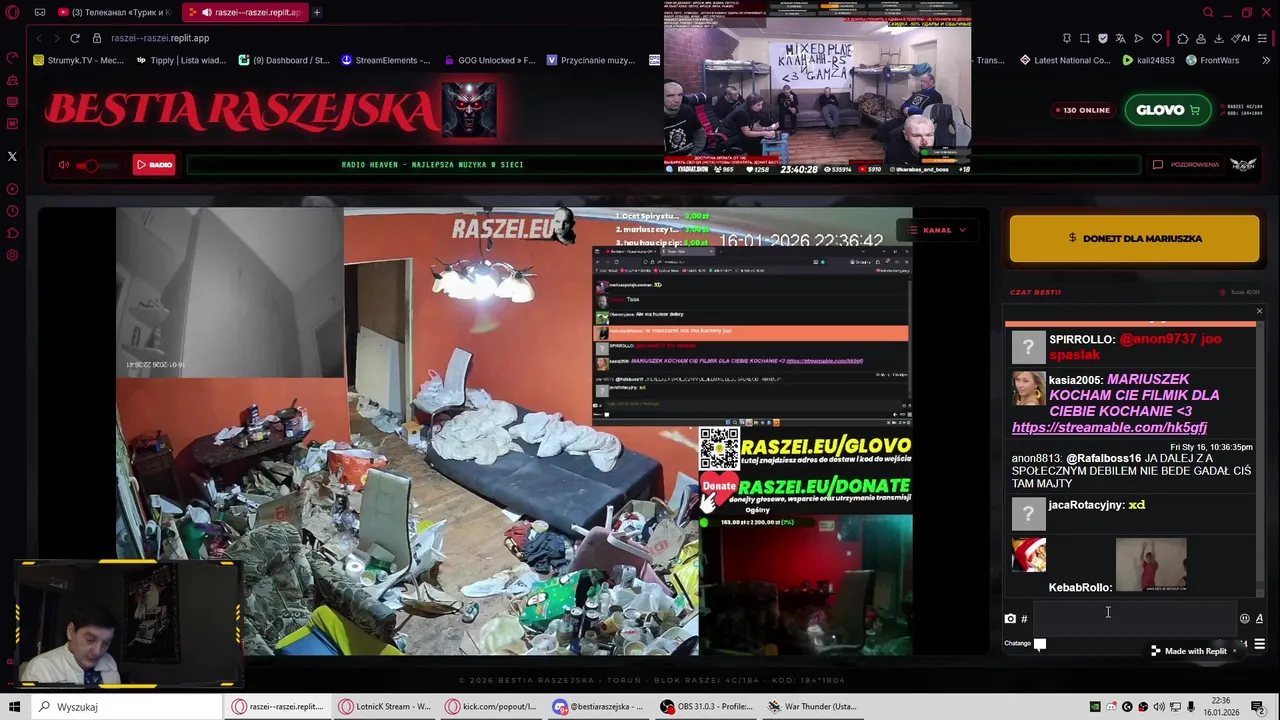Open the GOG Unlocked bookmark
The width and height of the screenshot is (1280, 720).
489,60
